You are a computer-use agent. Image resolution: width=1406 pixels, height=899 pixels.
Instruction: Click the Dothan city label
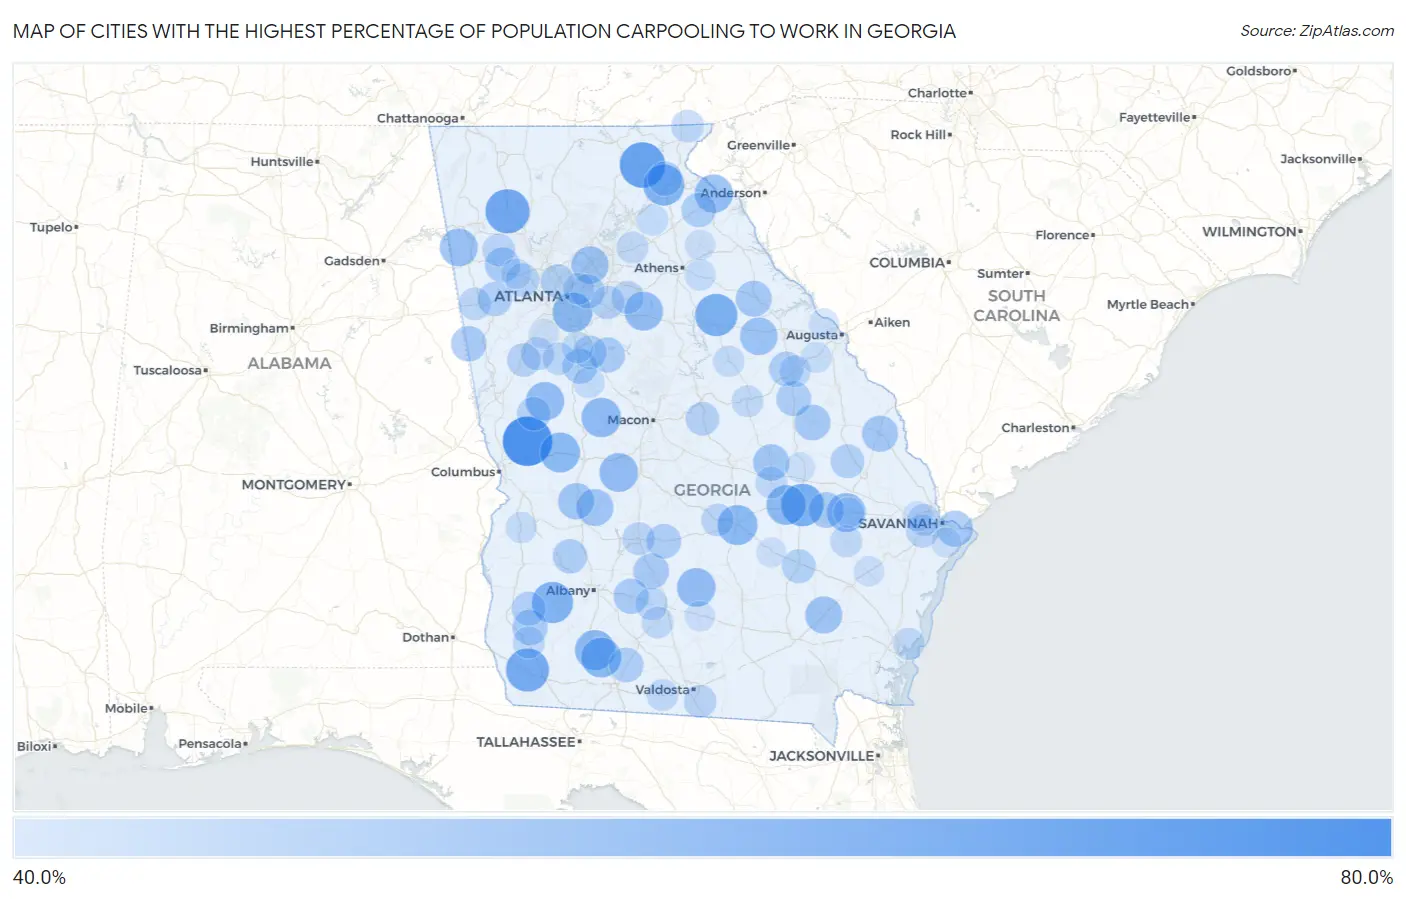425,637
